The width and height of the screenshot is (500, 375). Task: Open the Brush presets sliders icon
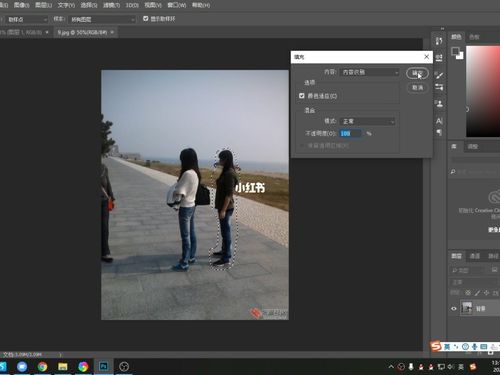(439, 87)
